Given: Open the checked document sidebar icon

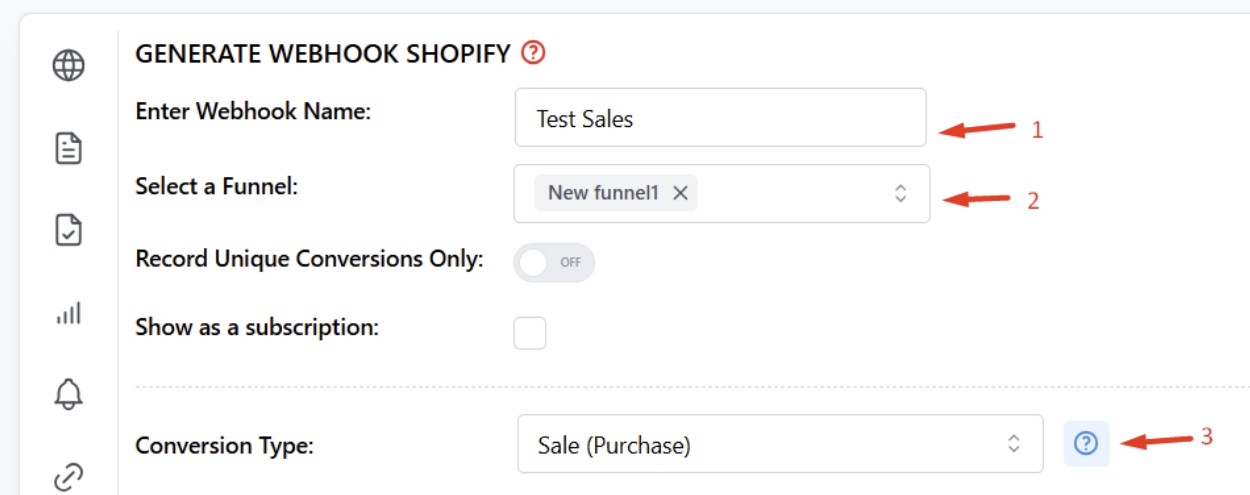Looking at the screenshot, I should (68, 230).
